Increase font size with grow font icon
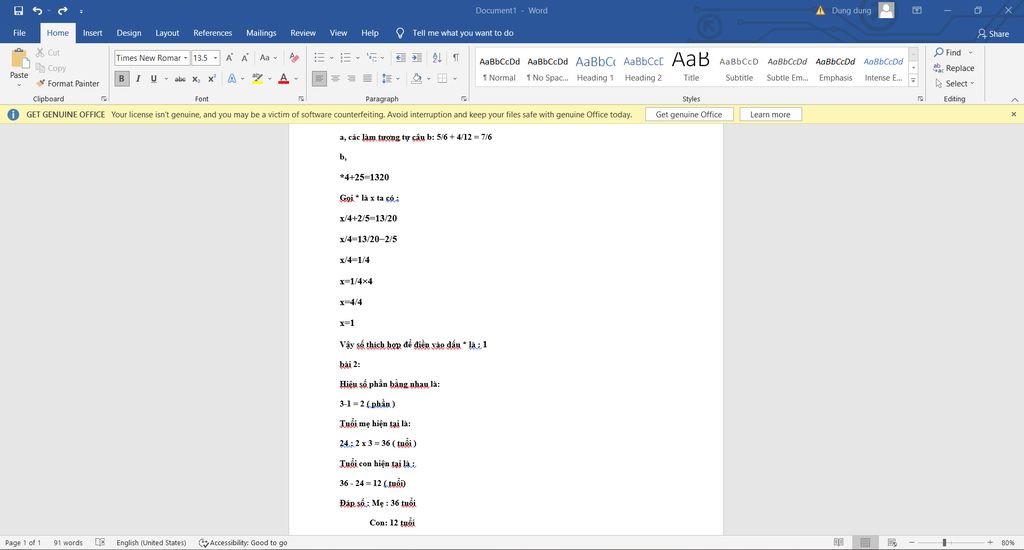 [229, 57]
